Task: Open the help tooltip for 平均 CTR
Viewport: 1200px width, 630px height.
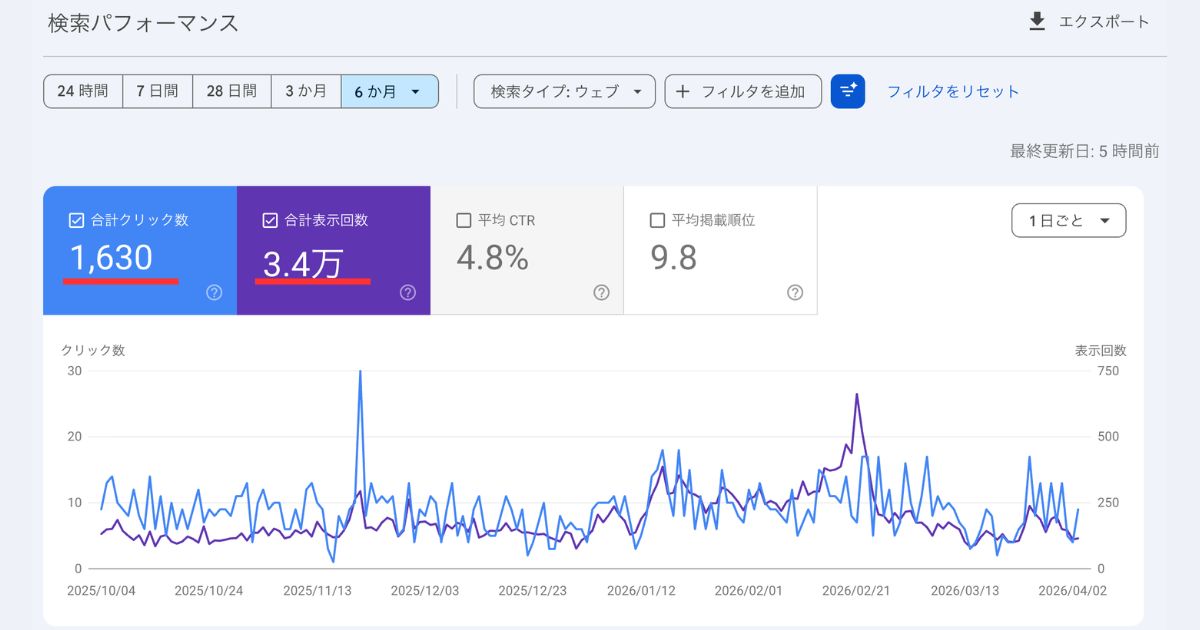Action: click(601, 293)
